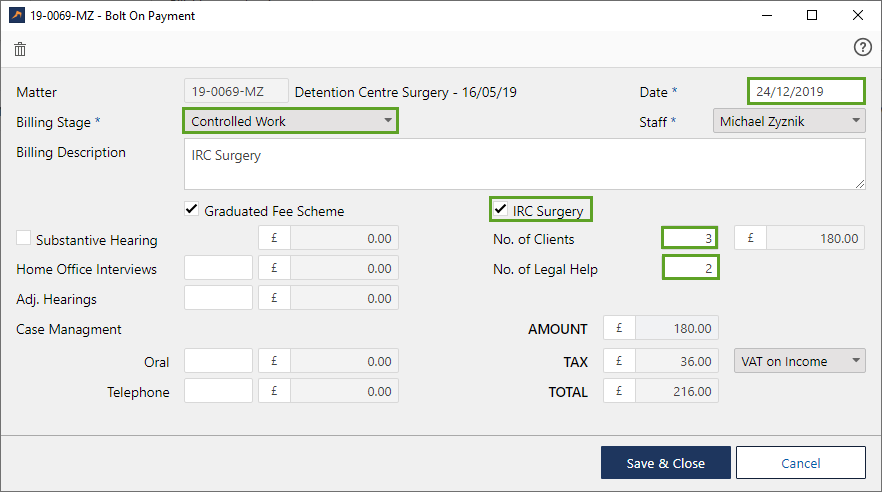The width and height of the screenshot is (882, 492).
Task: Focus the Billing Description text area
Action: click(x=524, y=164)
